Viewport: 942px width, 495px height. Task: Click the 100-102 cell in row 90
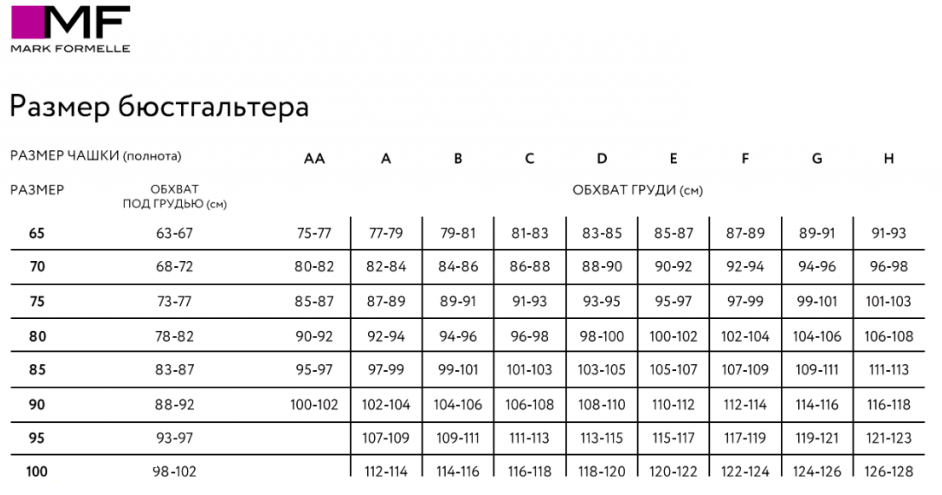click(314, 405)
